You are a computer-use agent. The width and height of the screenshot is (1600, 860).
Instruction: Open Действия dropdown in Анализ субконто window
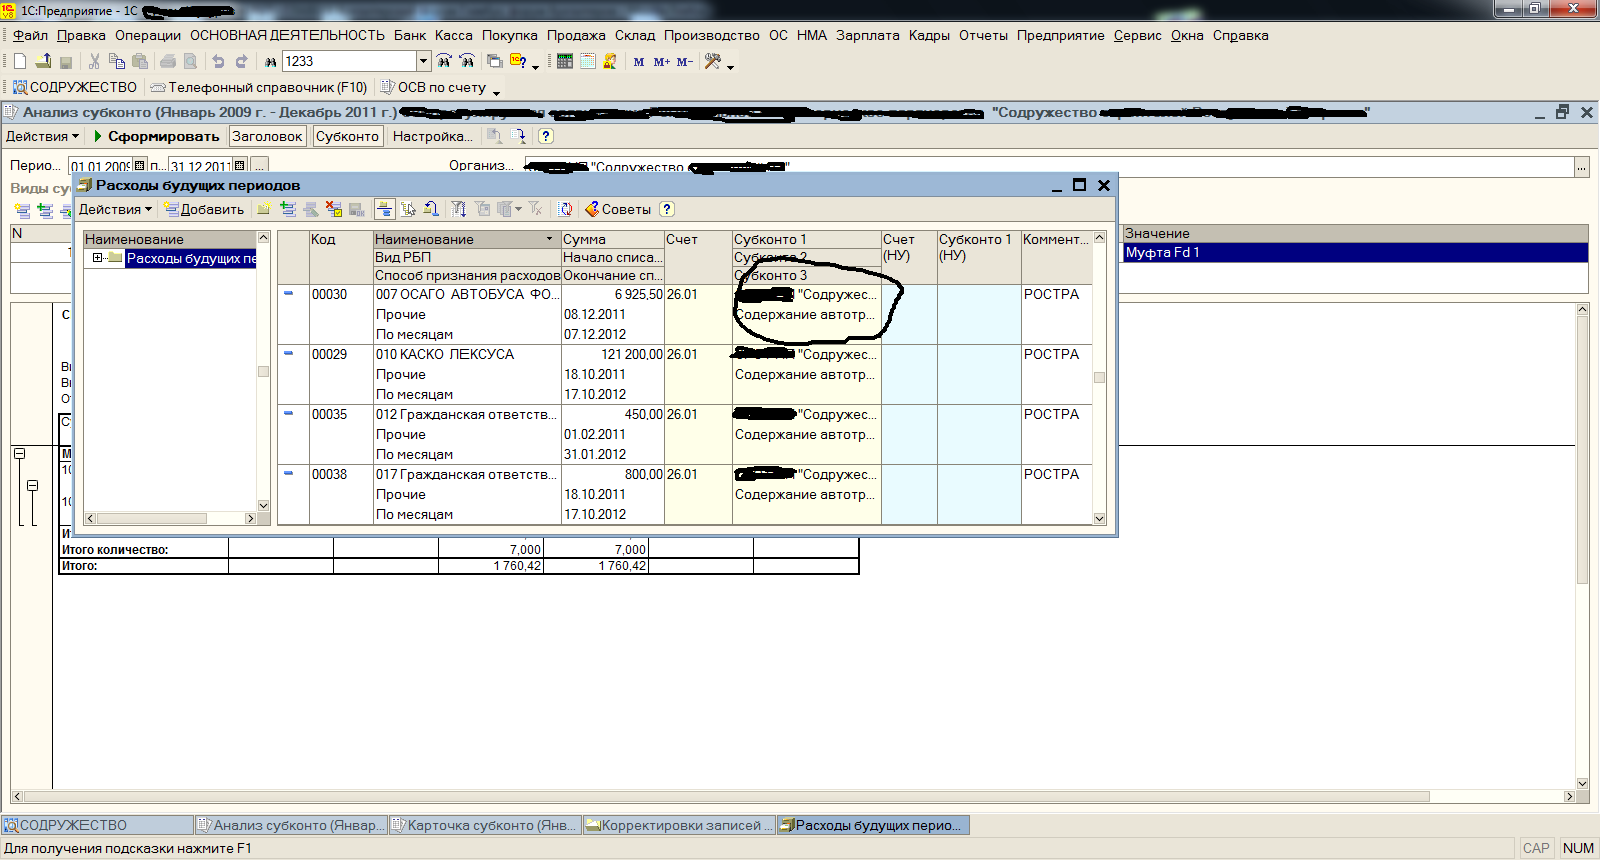click(x=42, y=136)
